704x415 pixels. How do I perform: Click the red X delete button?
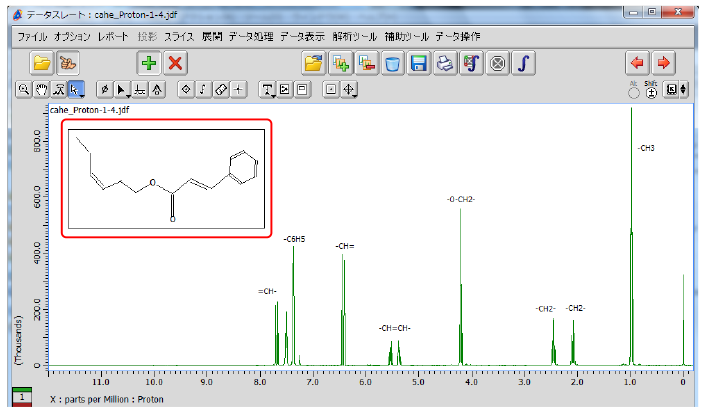click(175, 63)
